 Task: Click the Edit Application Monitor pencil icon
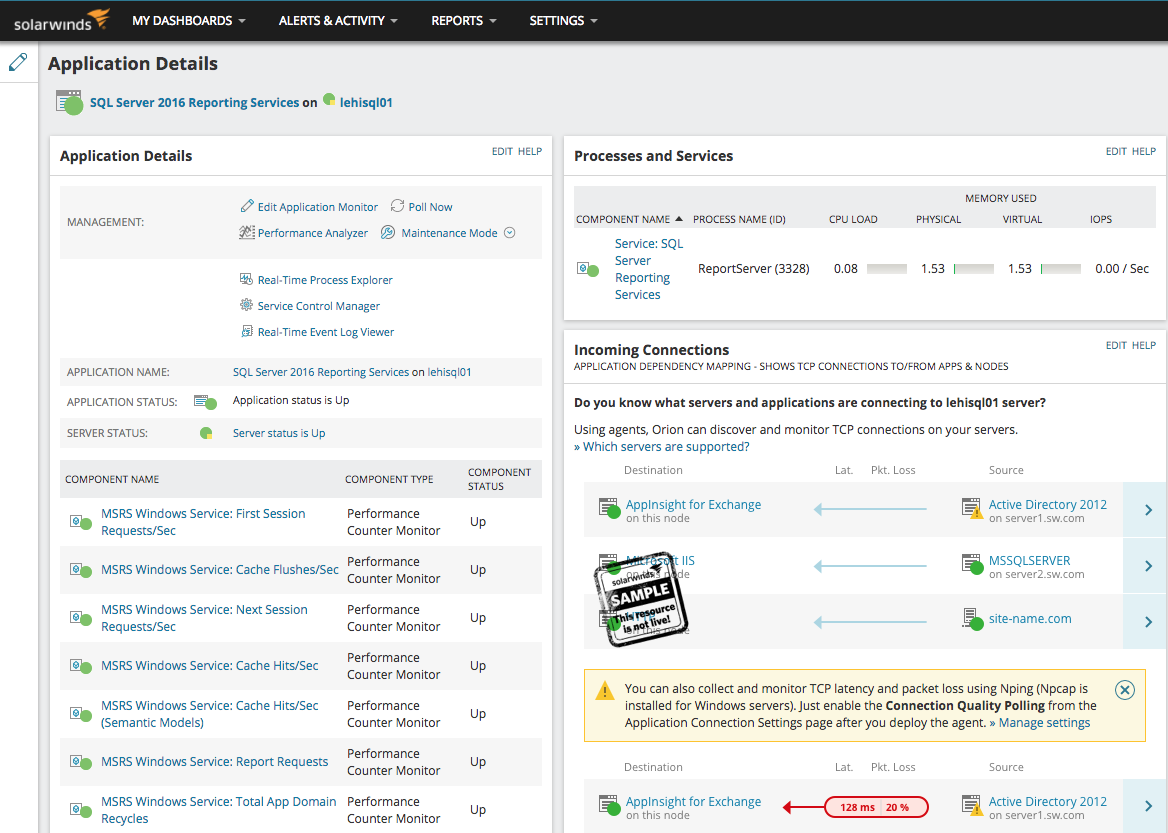click(247, 206)
